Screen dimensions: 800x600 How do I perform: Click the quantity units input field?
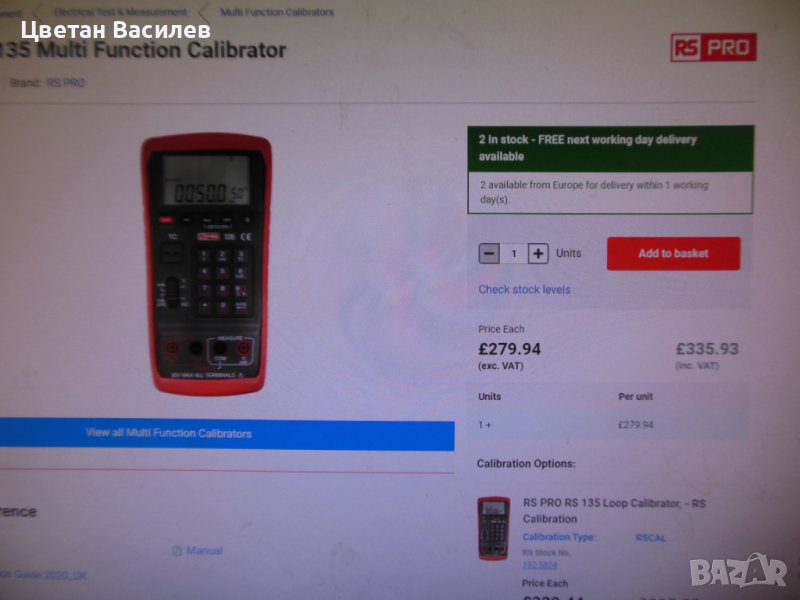(514, 254)
